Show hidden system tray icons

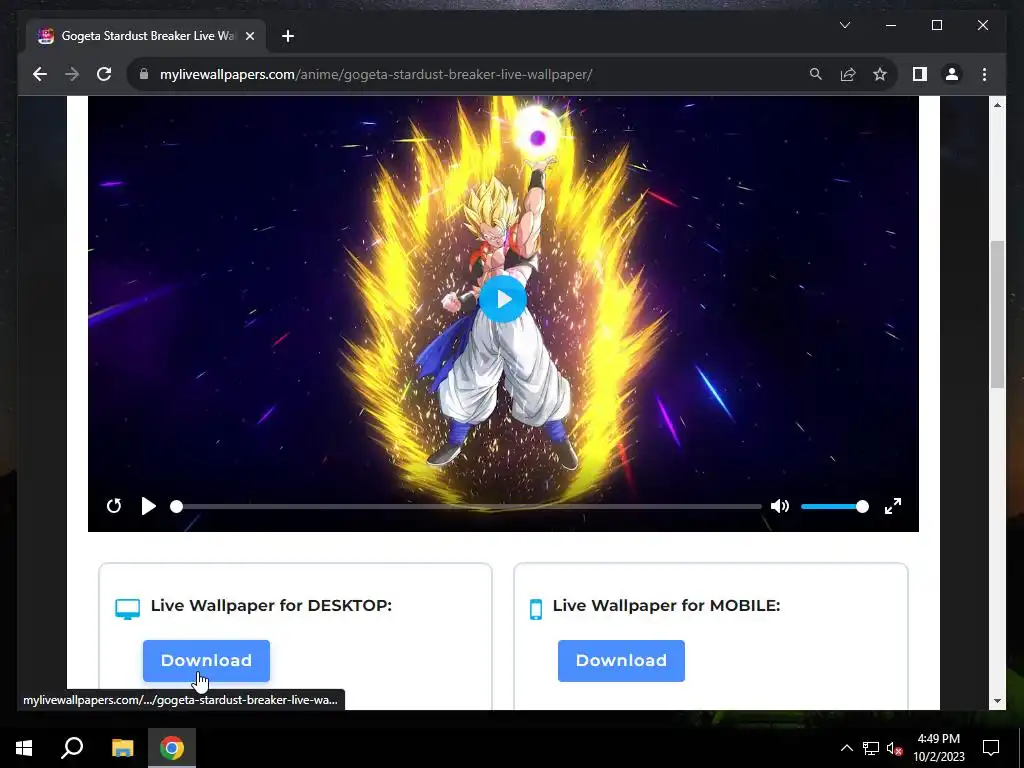[x=846, y=748]
